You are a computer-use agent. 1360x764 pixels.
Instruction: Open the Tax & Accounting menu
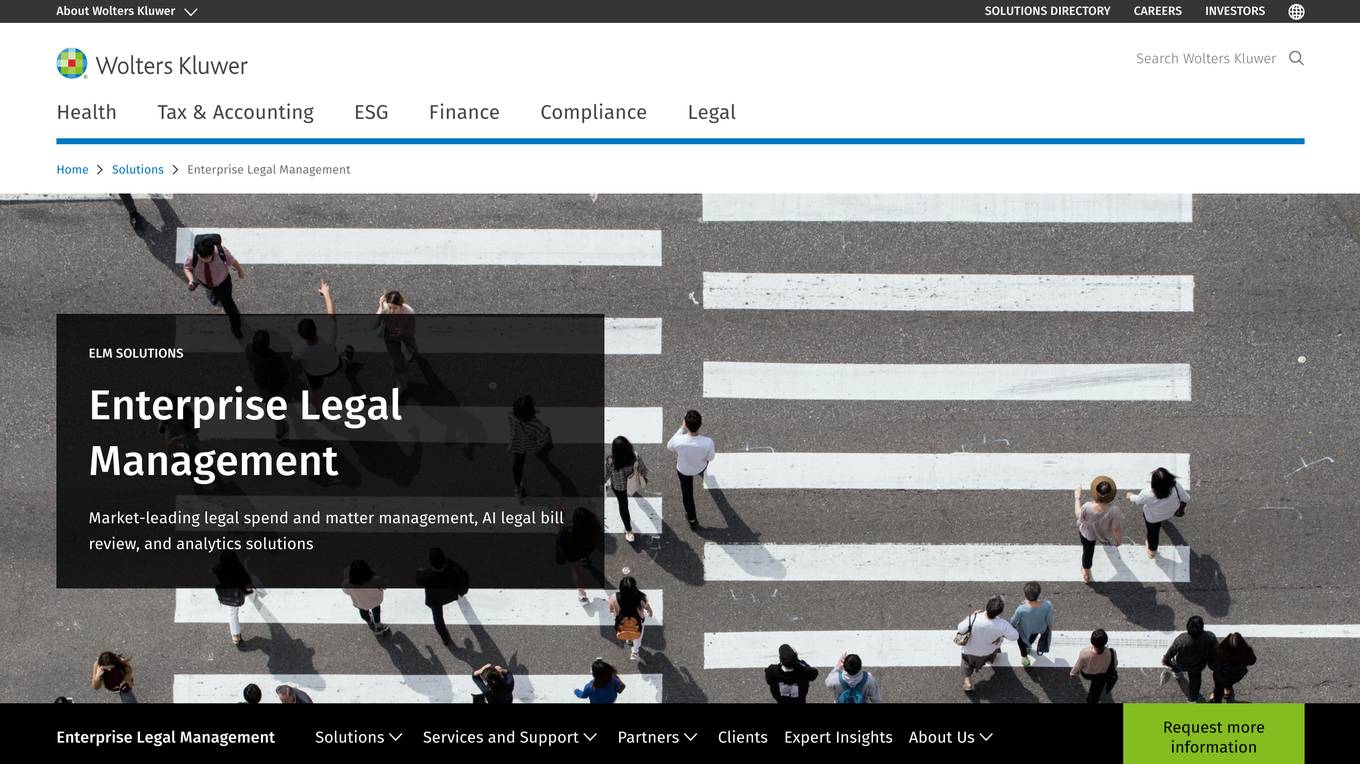click(235, 112)
